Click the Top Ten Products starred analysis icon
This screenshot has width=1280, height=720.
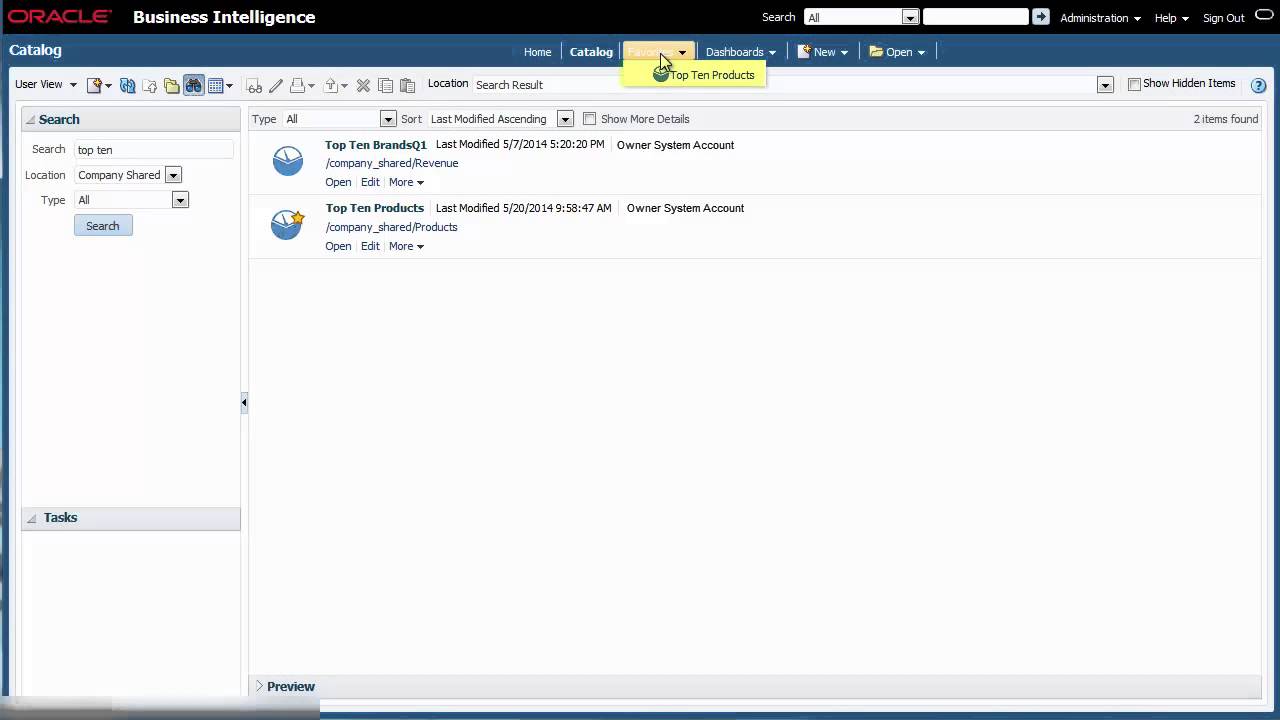[287, 224]
